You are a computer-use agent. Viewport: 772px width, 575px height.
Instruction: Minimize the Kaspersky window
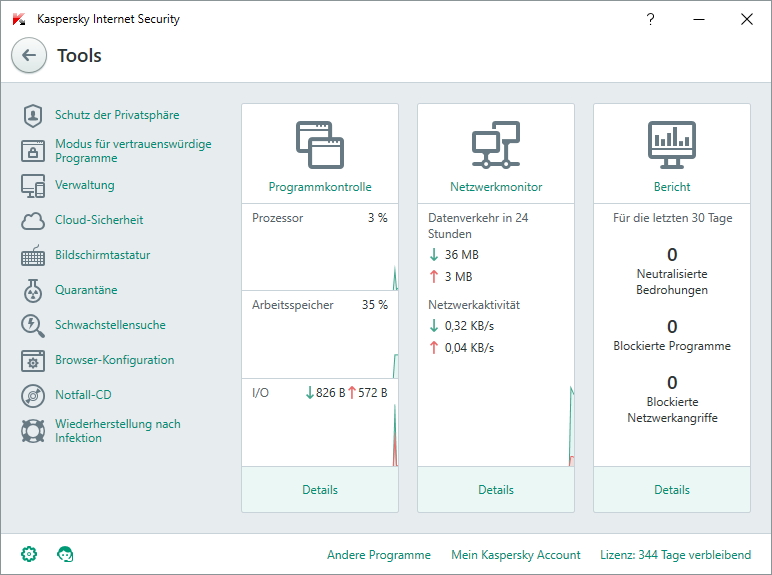pos(699,19)
